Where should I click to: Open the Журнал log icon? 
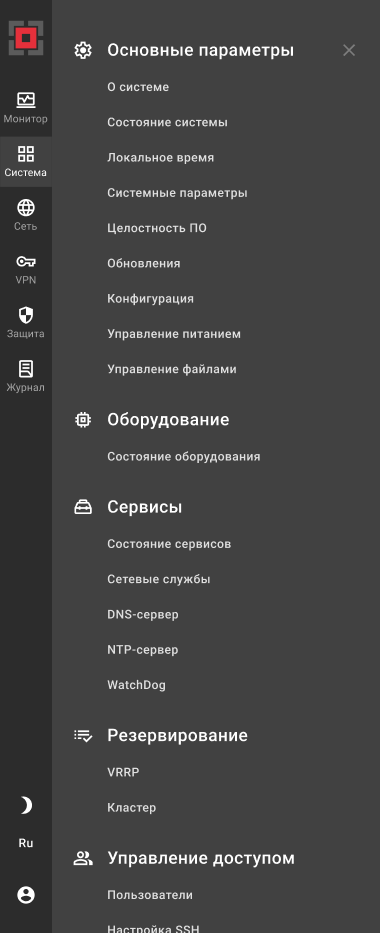pos(26,369)
